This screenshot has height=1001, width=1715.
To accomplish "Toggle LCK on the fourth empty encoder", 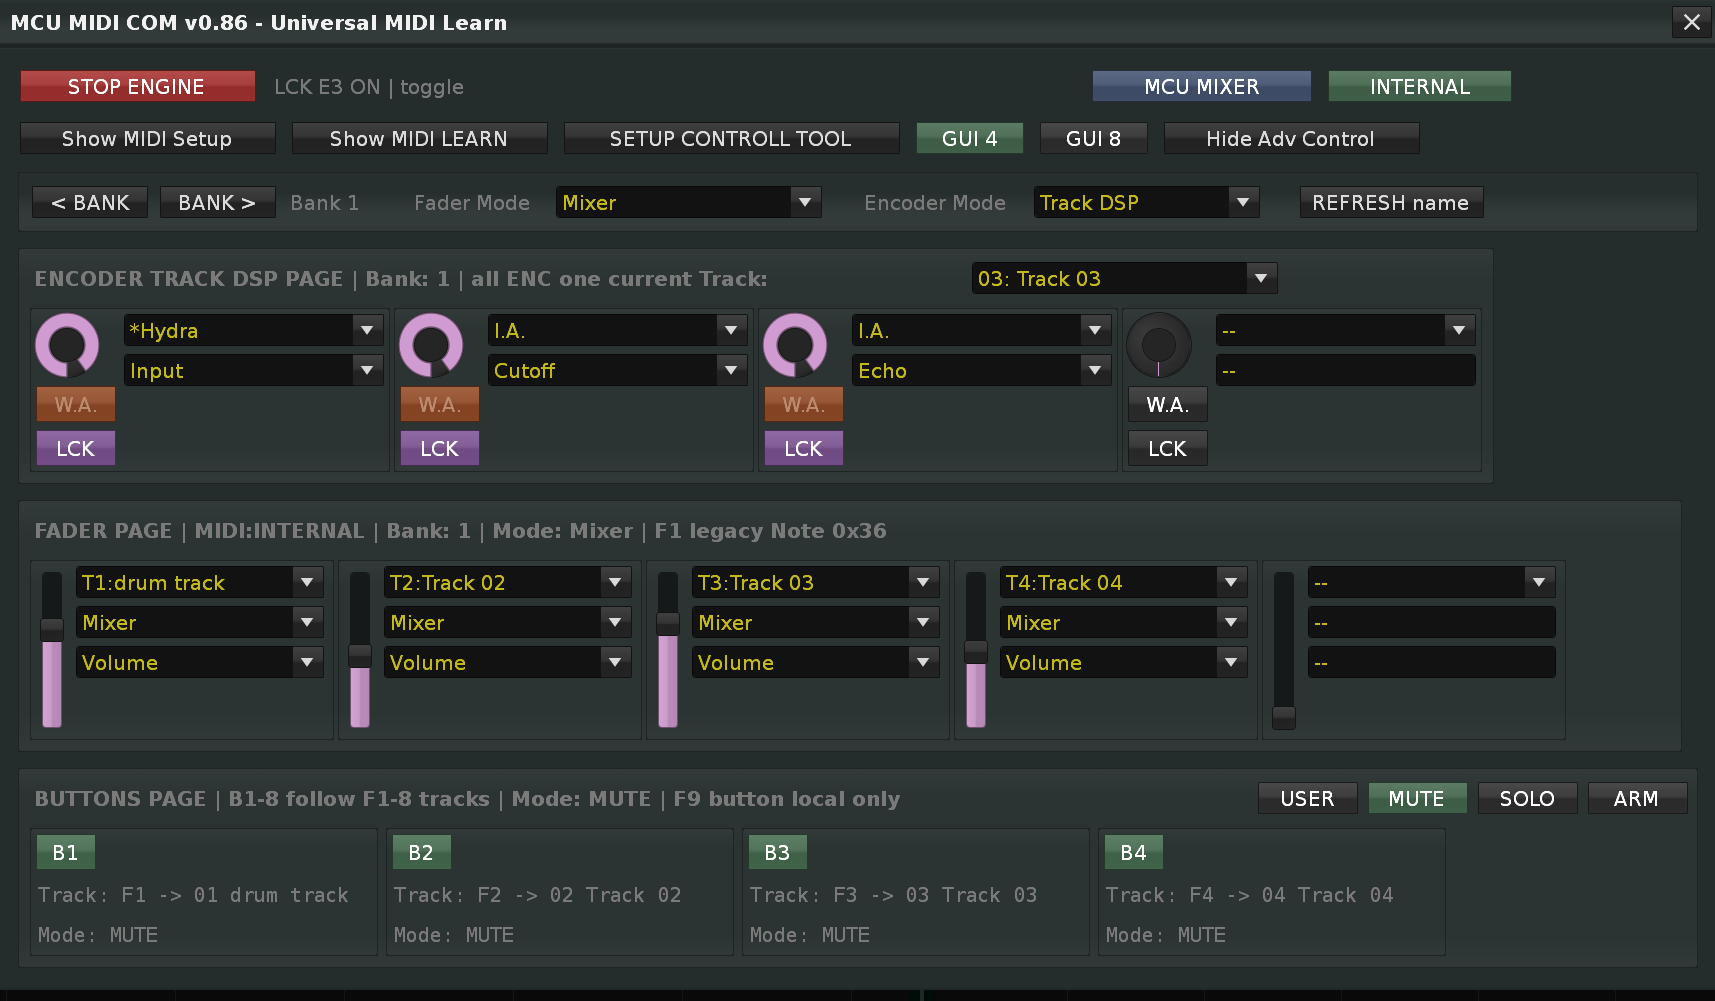I will pyautogui.click(x=1168, y=449).
